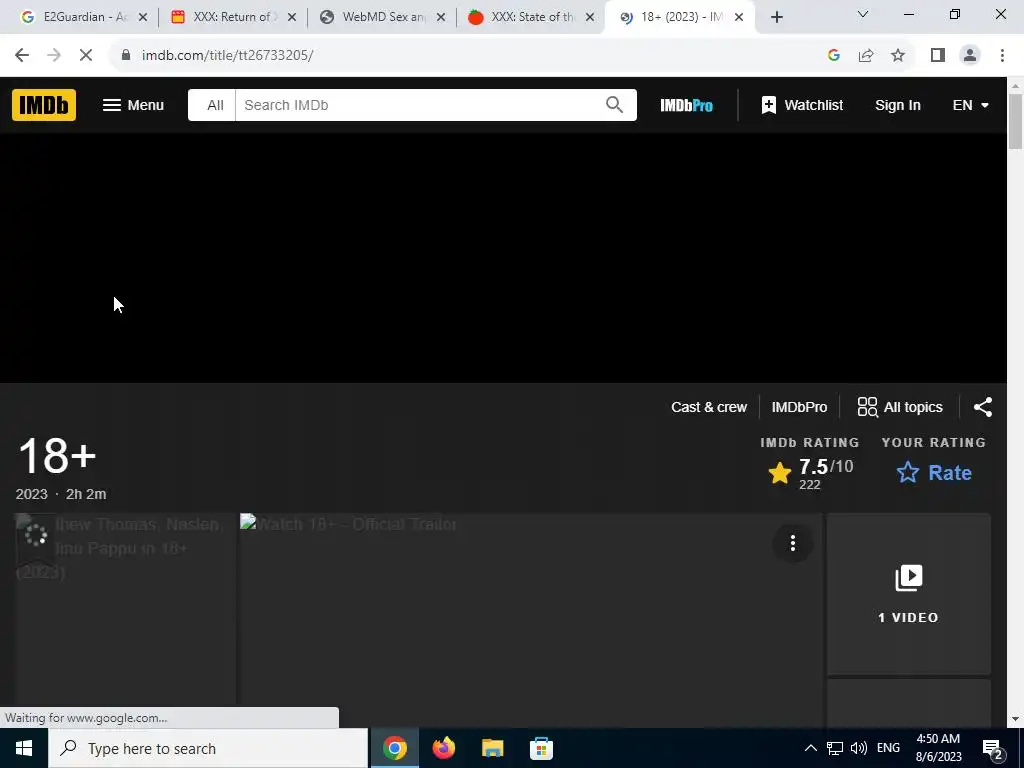Toggle the browser side panel

tap(938, 56)
